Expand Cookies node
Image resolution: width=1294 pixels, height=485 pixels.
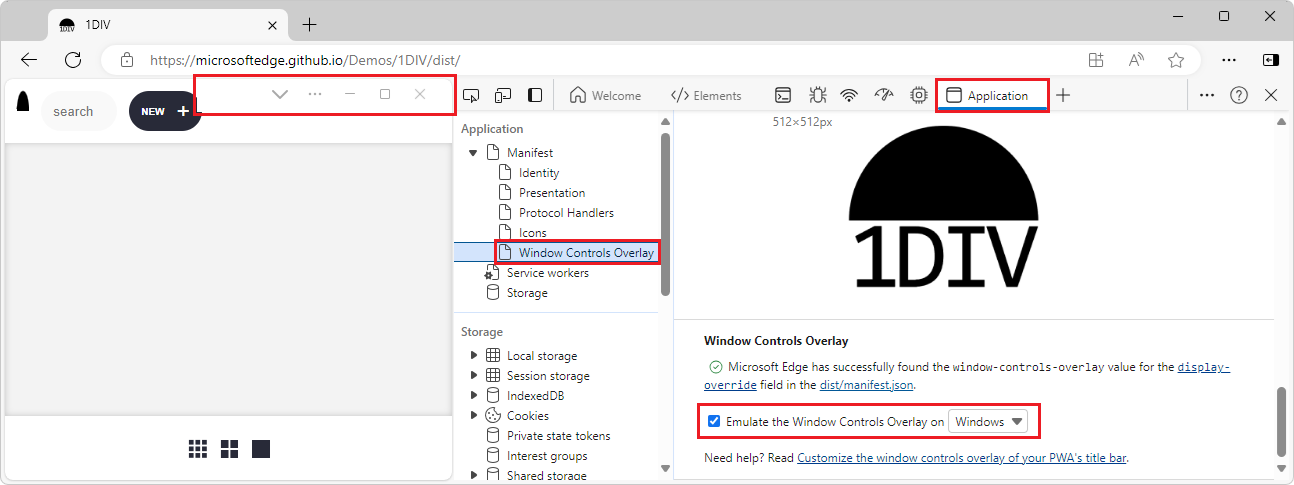474,416
